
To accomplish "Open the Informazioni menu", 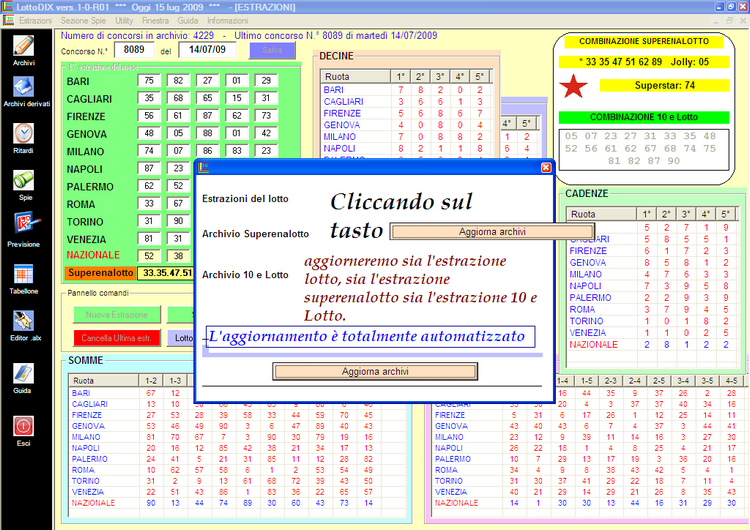I will (x=228, y=21).
